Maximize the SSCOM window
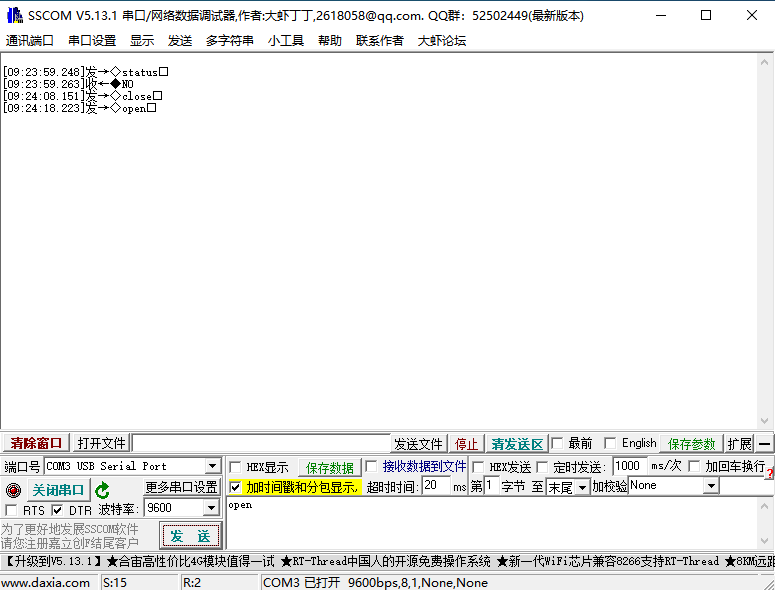 coord(706,15)
